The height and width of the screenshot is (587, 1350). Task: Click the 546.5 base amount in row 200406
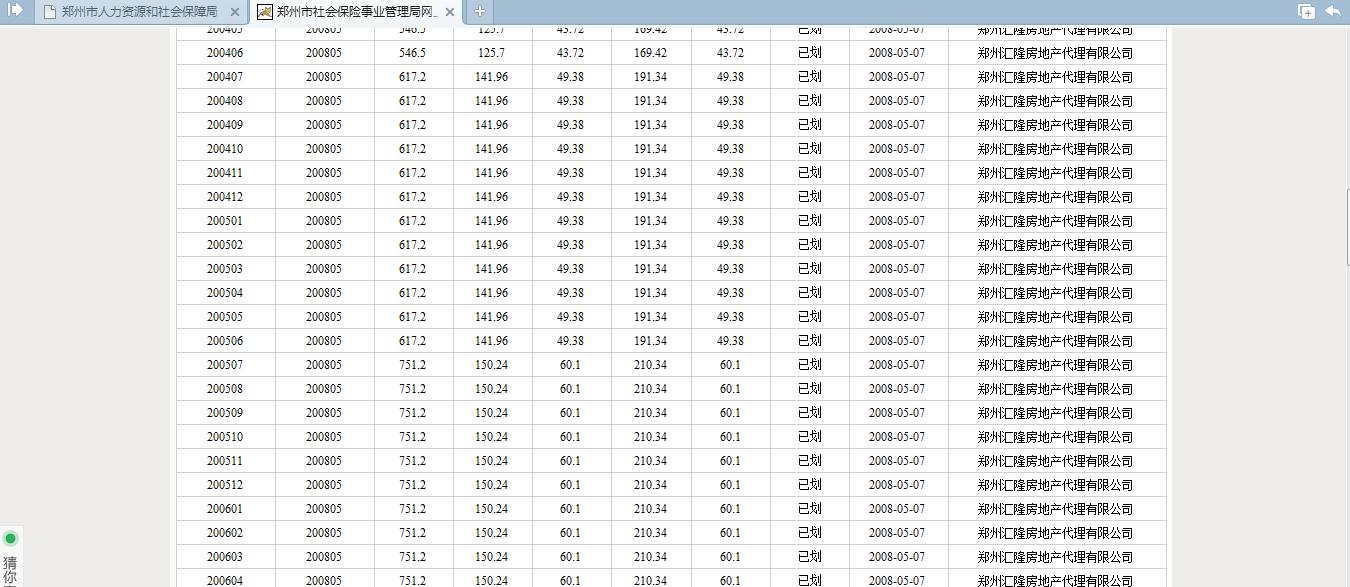412,53
